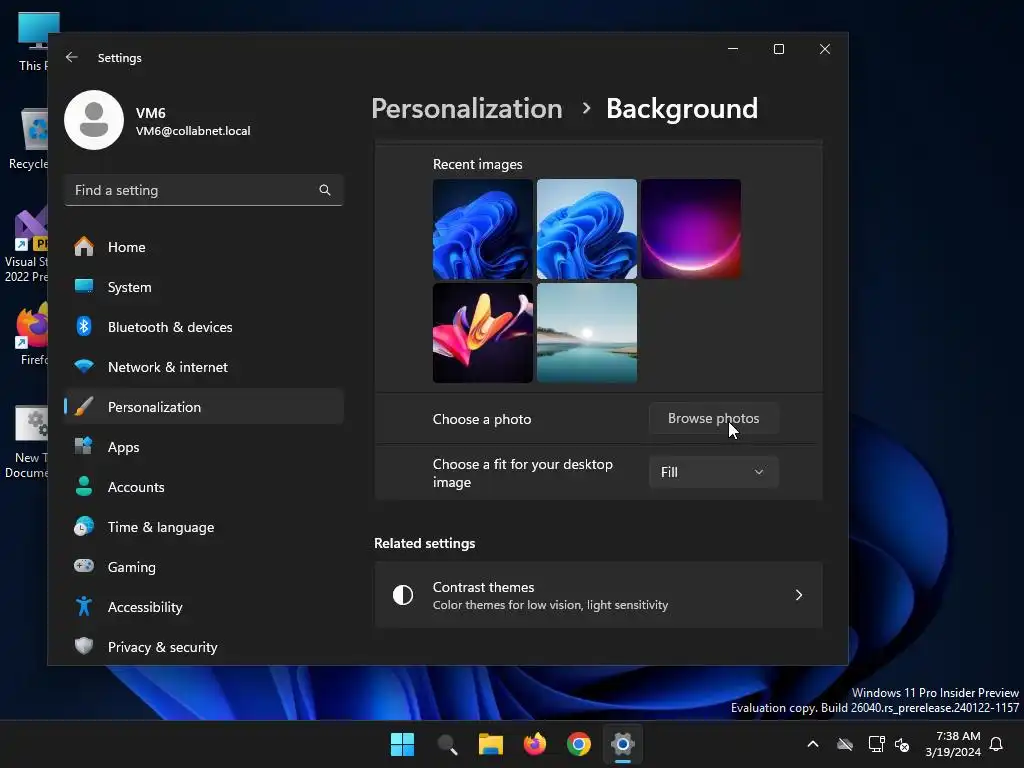Open the Windows Start menu
The width and height of the screenshot is (1024, 768).
click(402, 744)
